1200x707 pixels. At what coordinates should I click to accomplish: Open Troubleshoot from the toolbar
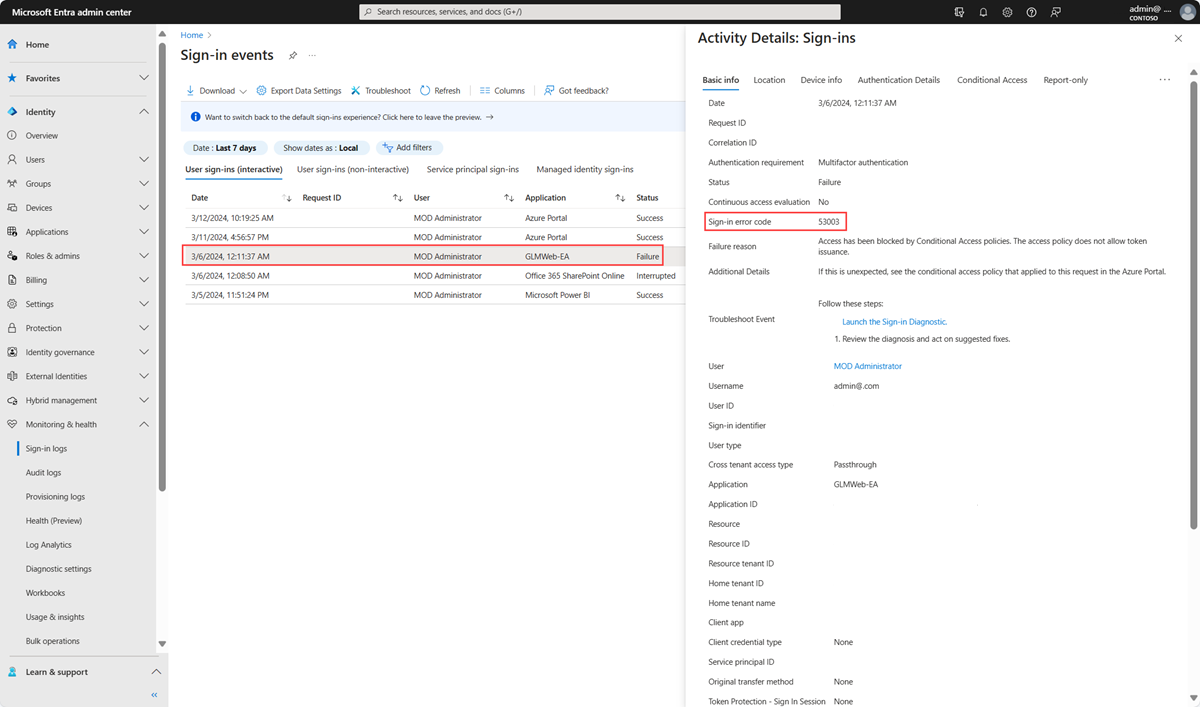(380, 91)
